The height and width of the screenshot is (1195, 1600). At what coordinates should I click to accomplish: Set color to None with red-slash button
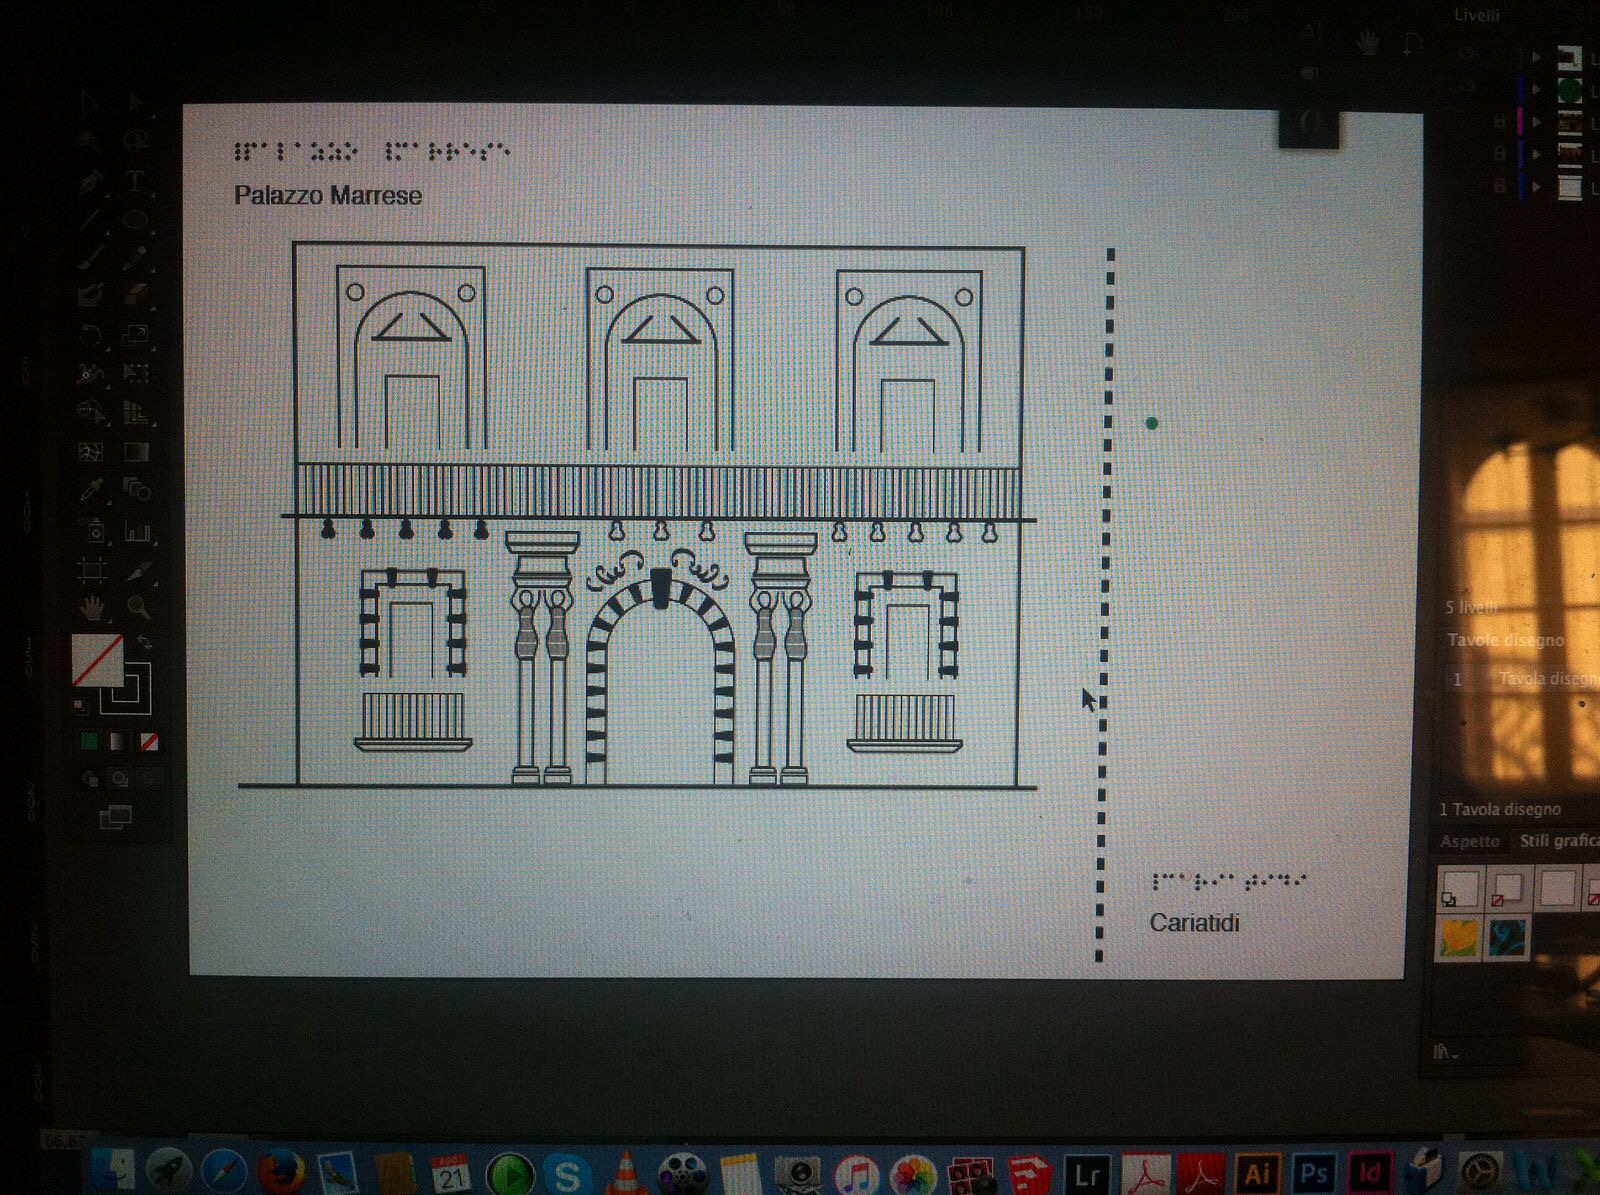click(149, 742)
